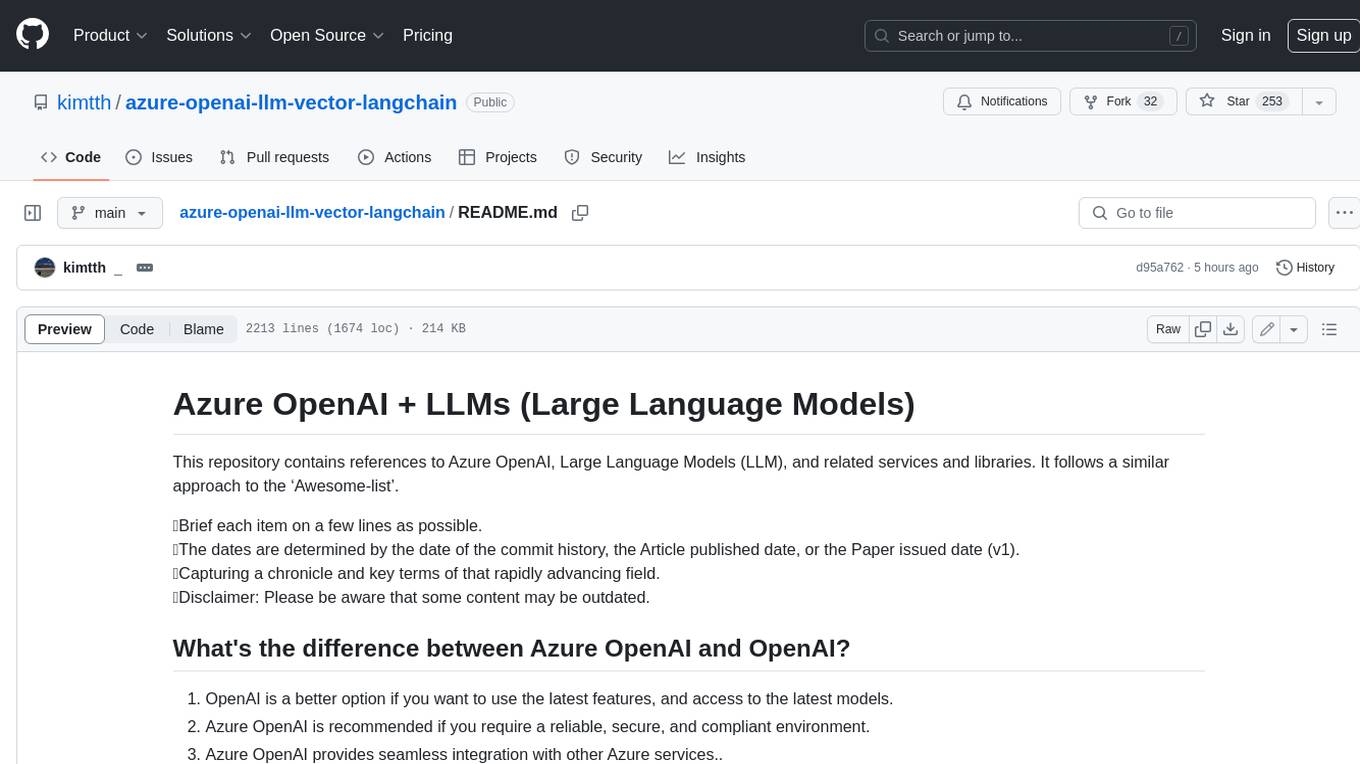Expand the Solutions menu
1360x764 pixels.
click(209, 35)
